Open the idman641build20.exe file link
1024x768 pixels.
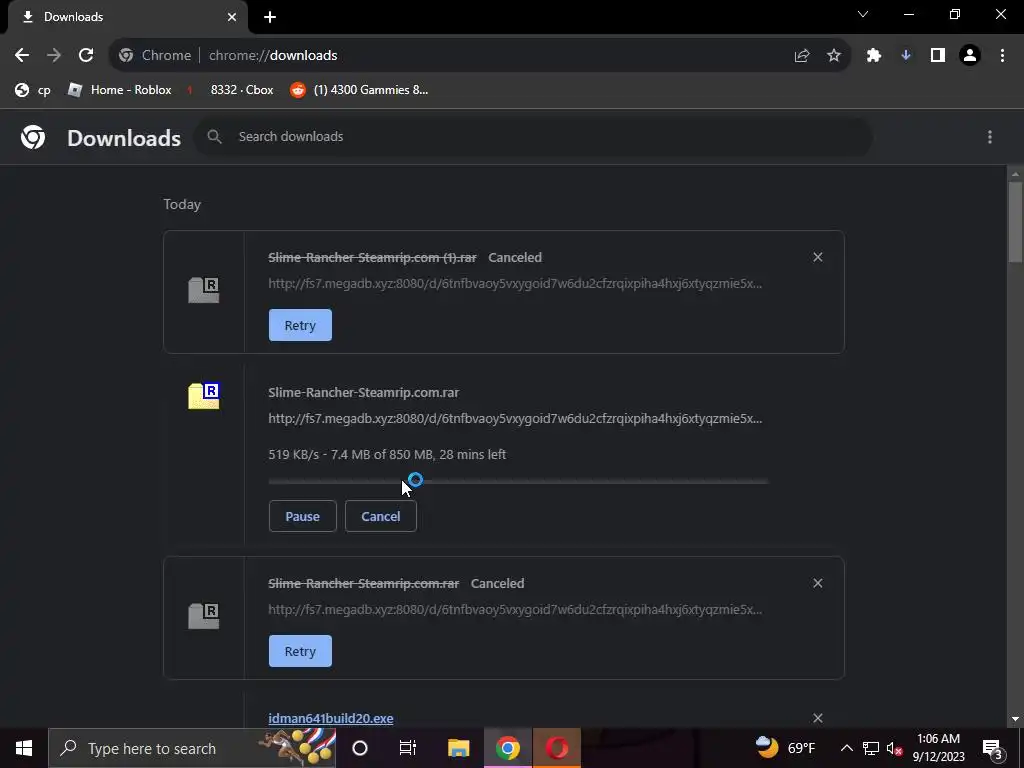330,718
